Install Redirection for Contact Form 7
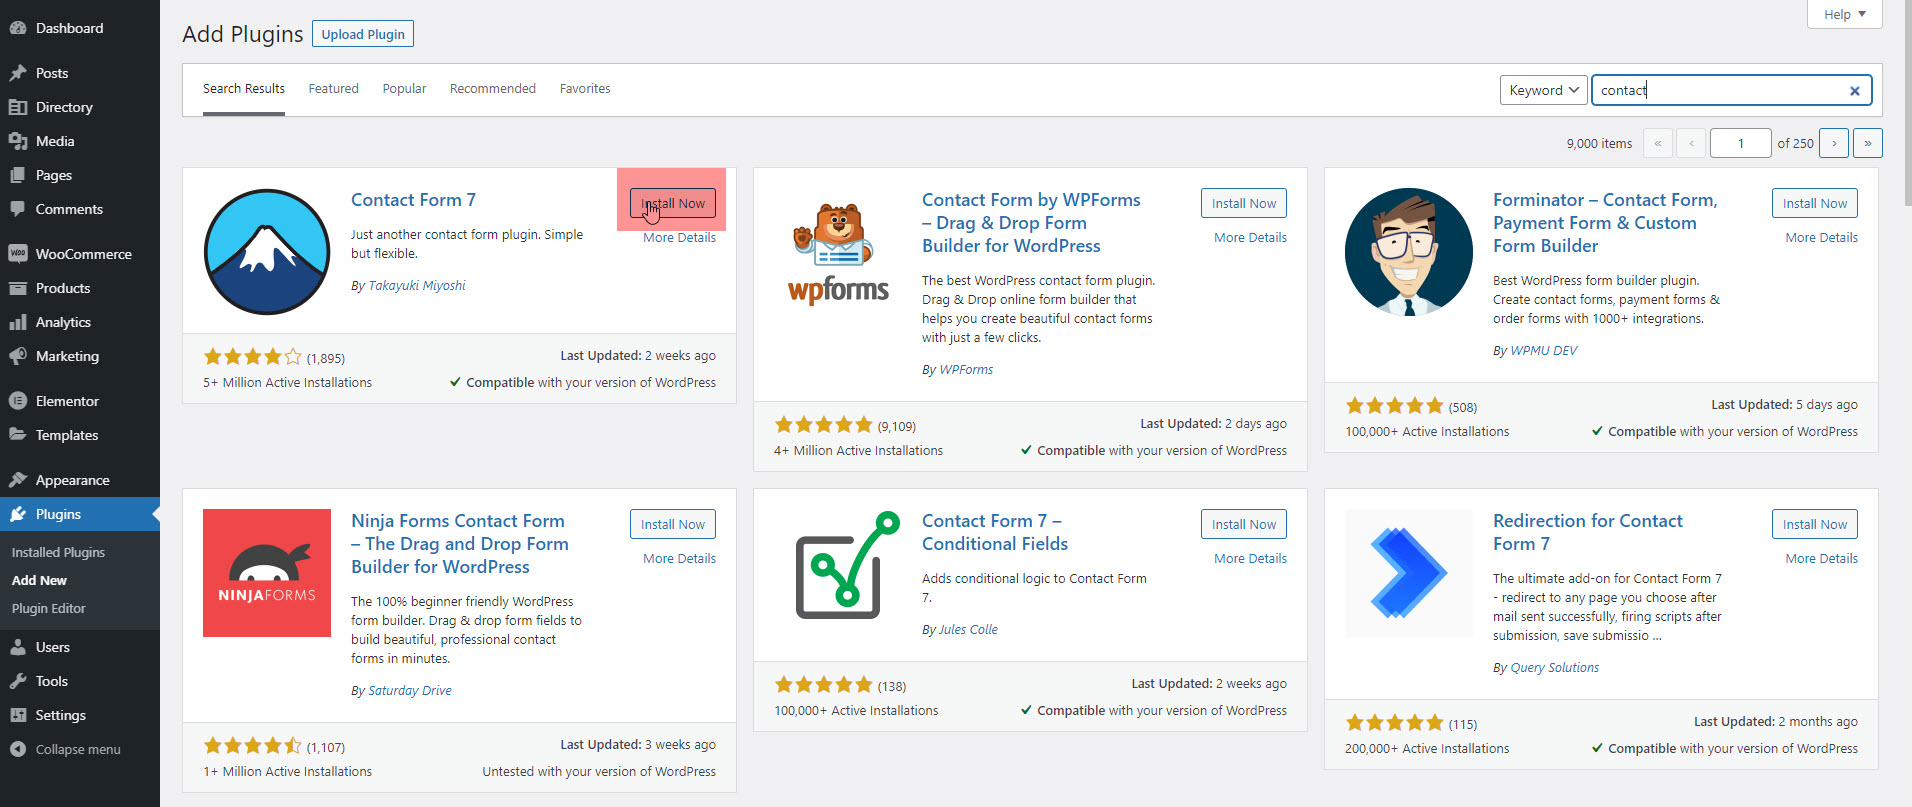1912x807 pixels. [1815, 524]
